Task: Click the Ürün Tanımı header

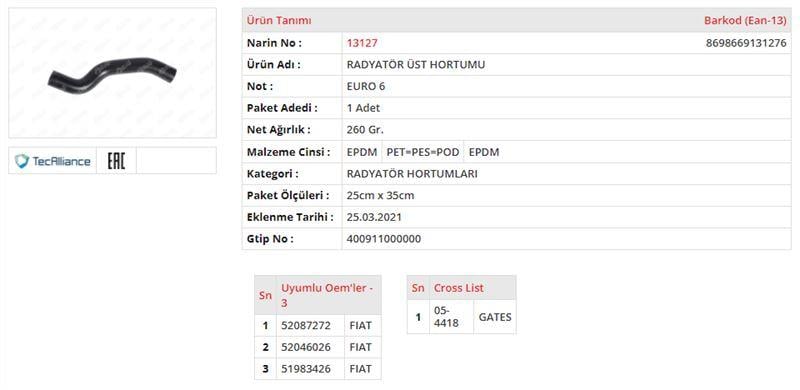Action: [x=279, y=21]
